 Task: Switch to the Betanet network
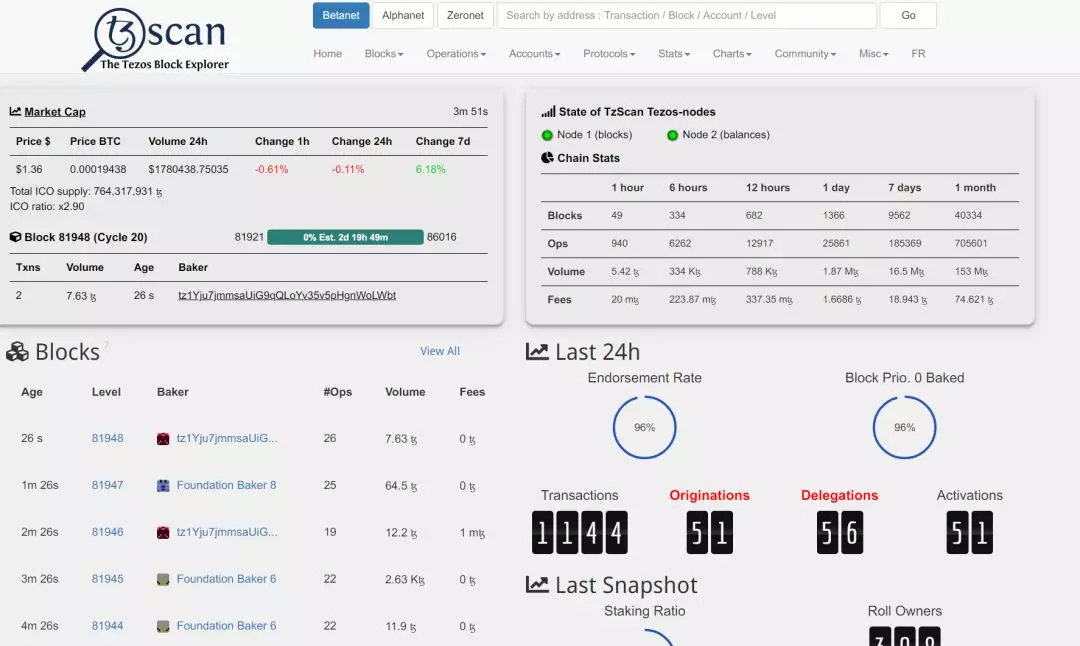click(341, 15)
